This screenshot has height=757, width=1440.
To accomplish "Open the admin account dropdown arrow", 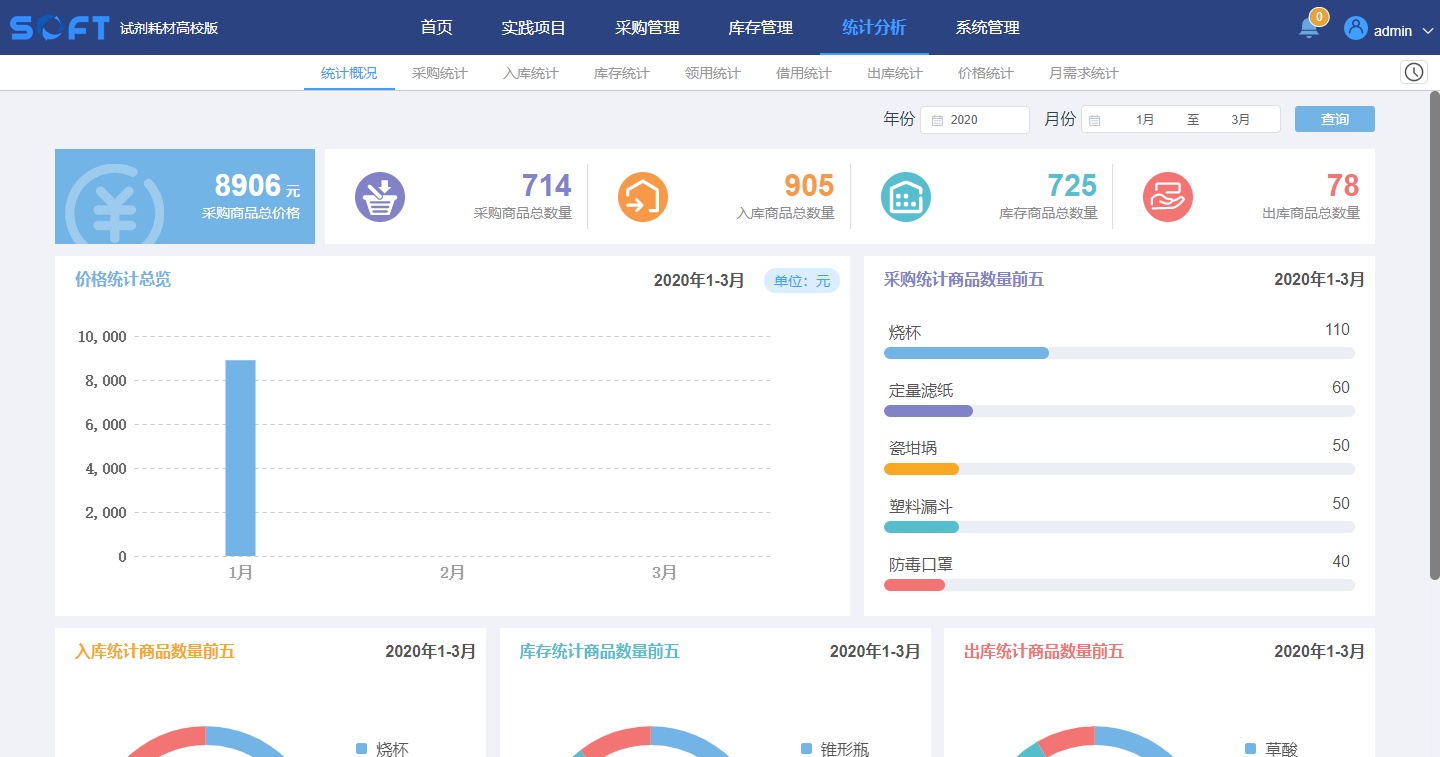I will 1427,30.
